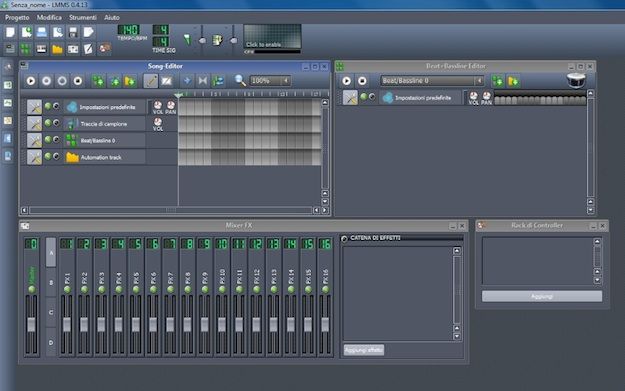Image resolution: width=625 pixels, height=391 pixels.
Task: Mute the Beat/Bassline 0 track
Action: point(48,140)
